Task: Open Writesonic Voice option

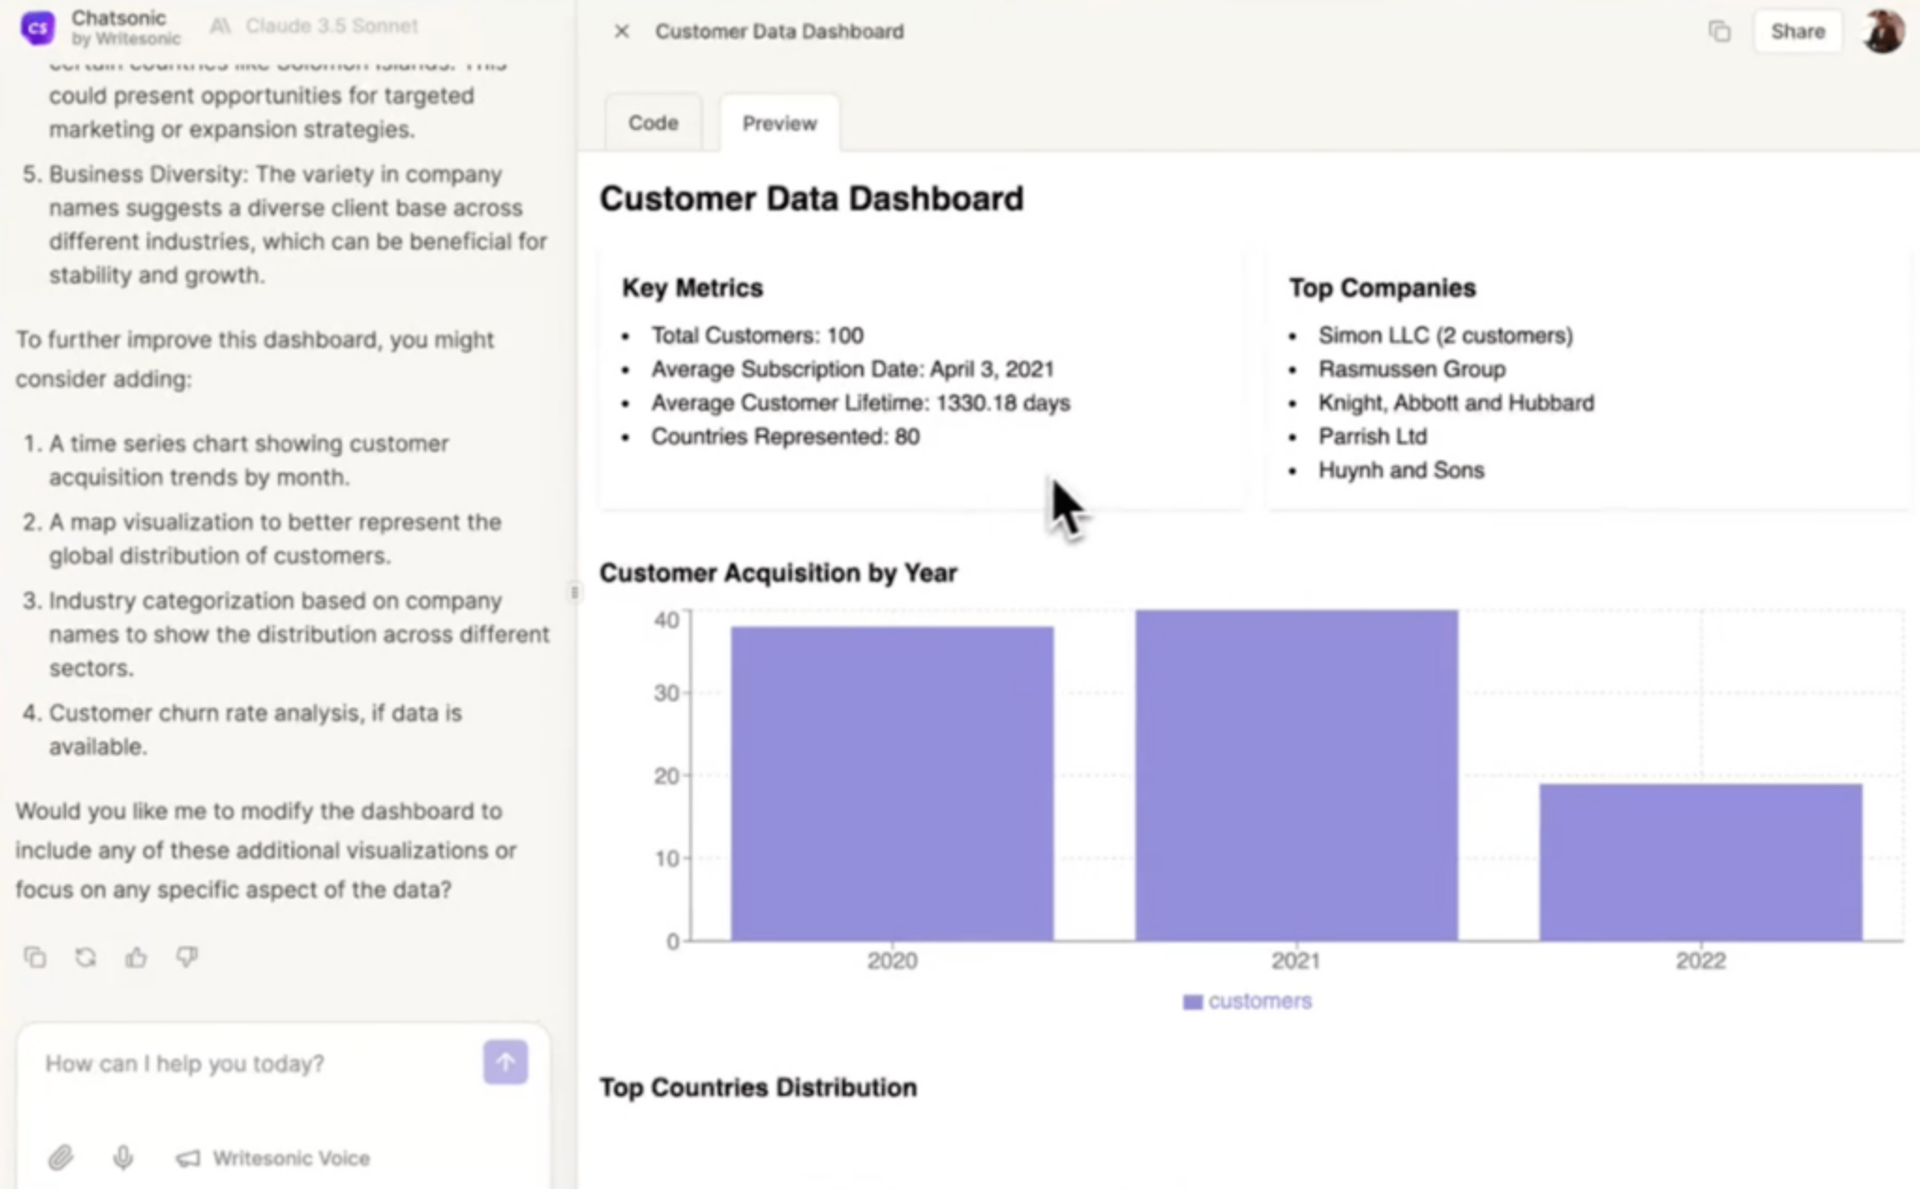Action: 273,1158
